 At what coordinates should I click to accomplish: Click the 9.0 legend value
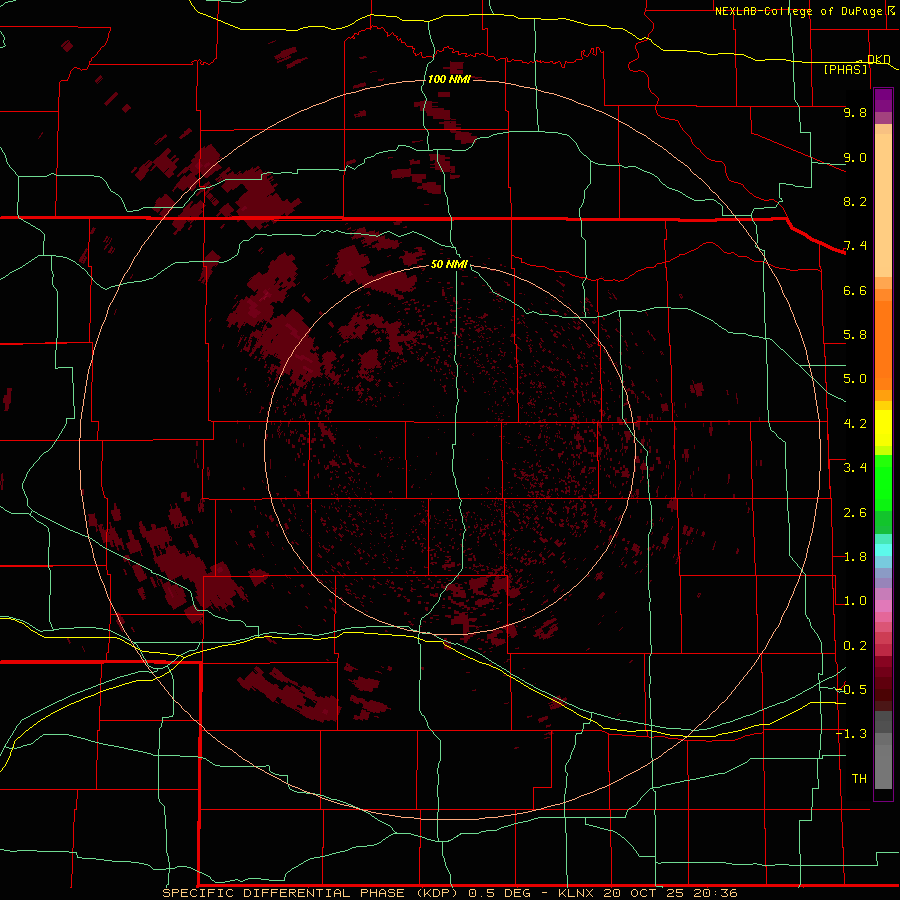[x=855, y=157]
